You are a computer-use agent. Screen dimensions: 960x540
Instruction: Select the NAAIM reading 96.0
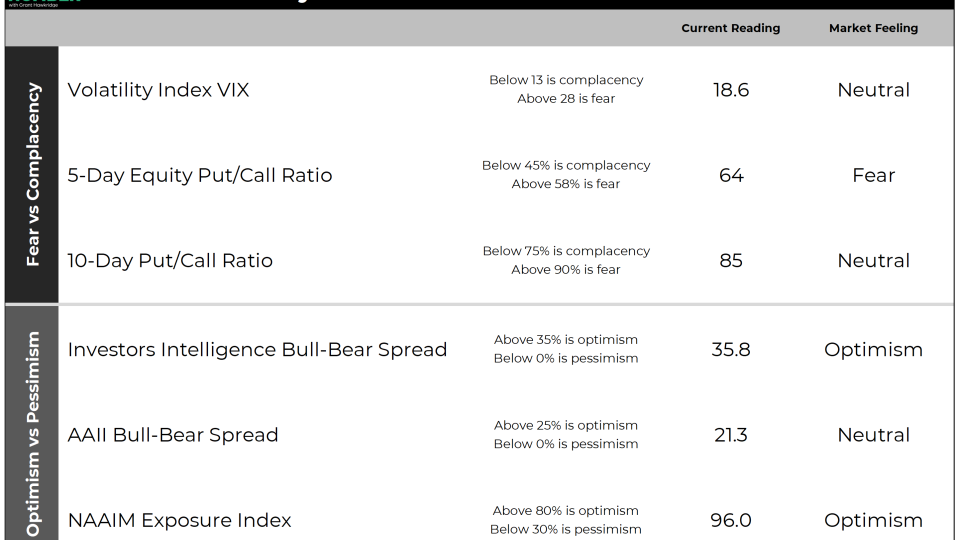(731, 520)
